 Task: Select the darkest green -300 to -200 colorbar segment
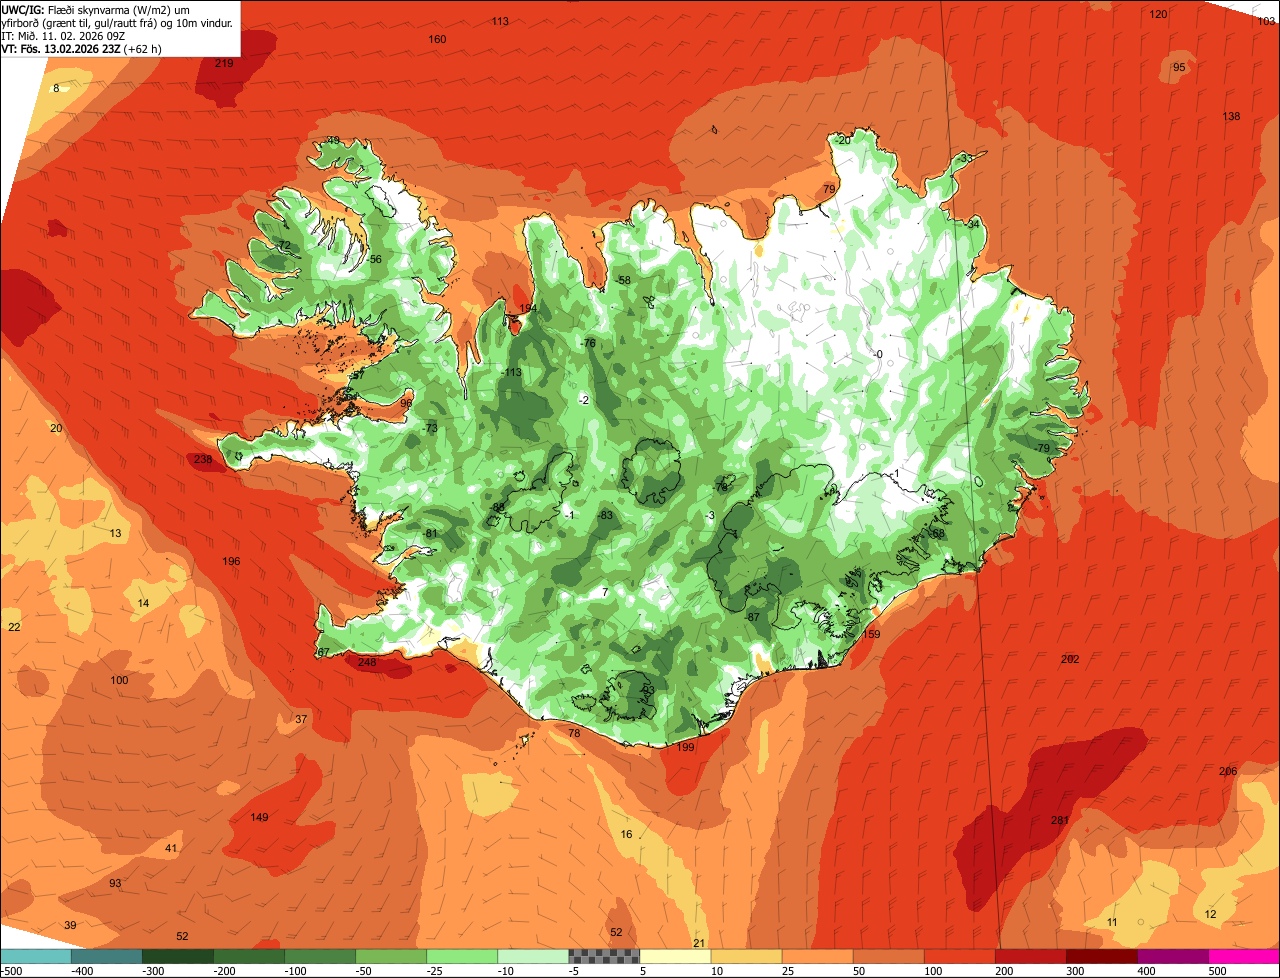tap(178, 956)
